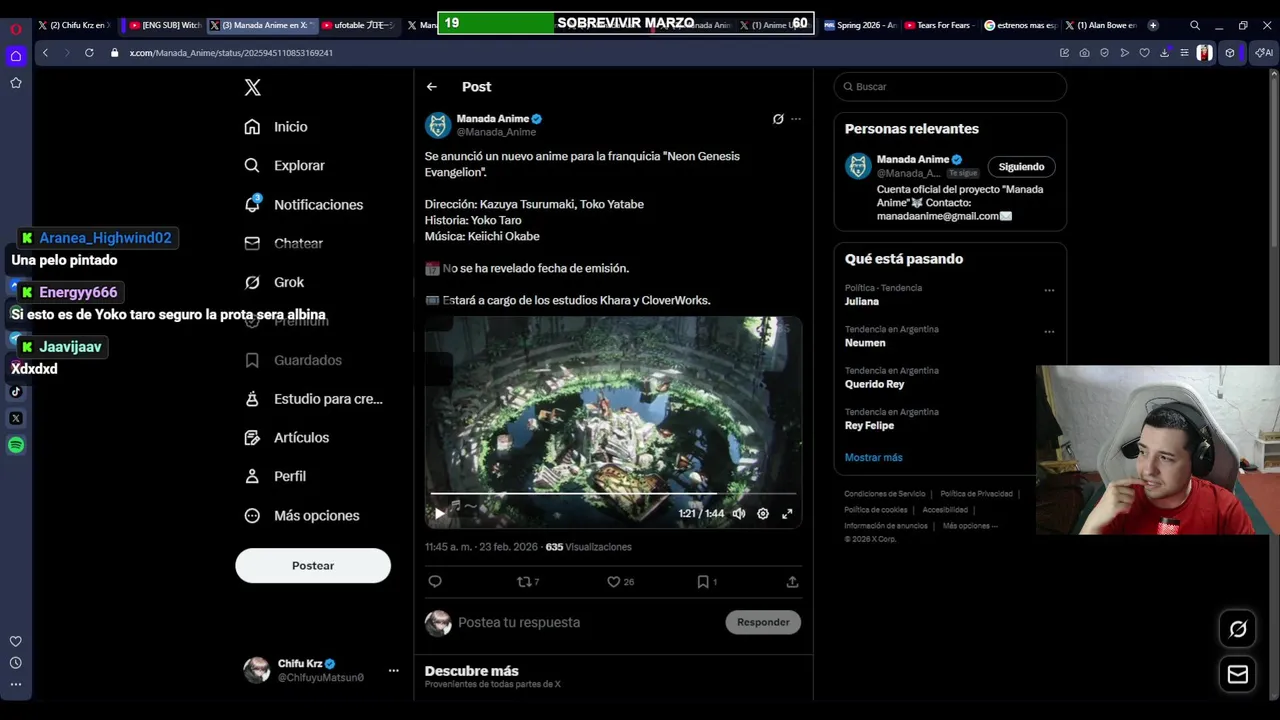Screen dimensions: 1280x720
Task: Bookmark the post using the bookmark icon
Action: pyautogui.click(x=706, y=581)
